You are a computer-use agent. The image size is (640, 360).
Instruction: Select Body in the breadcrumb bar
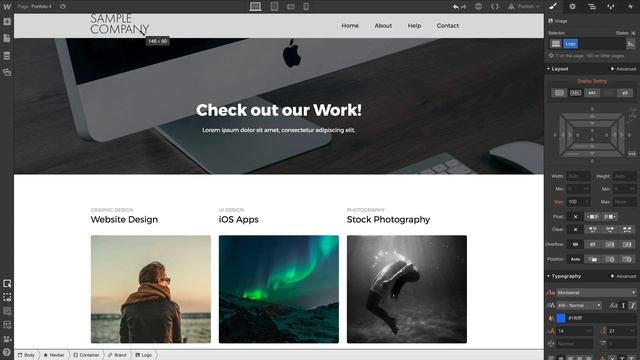coord(27,355)
